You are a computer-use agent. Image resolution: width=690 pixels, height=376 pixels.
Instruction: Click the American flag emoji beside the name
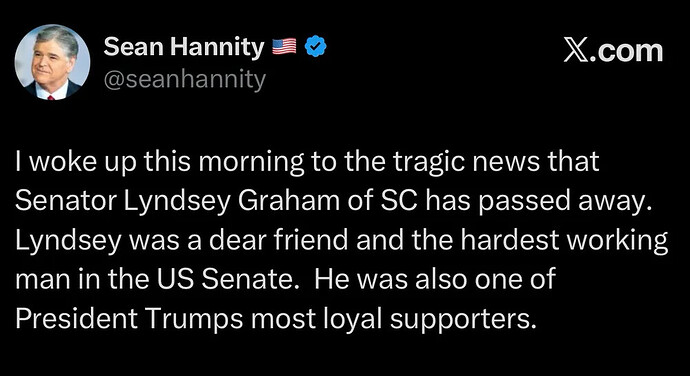[284, 47]
